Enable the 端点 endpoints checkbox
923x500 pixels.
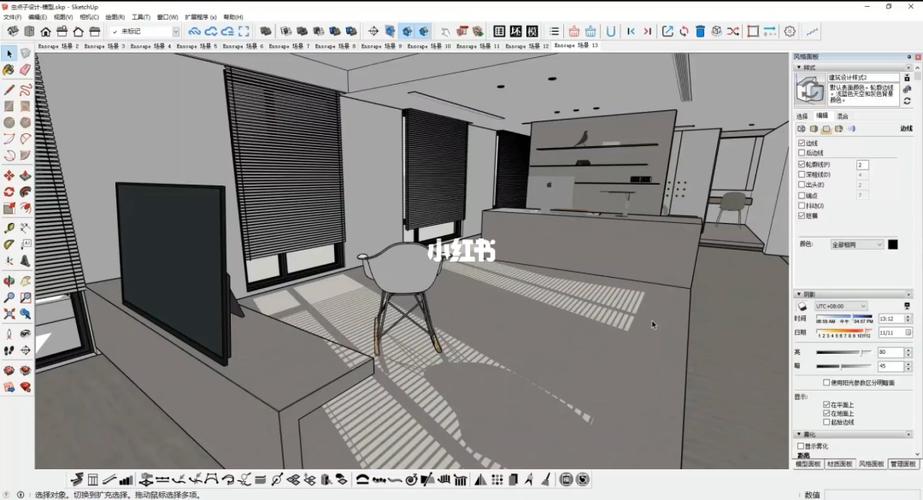tap(802, 195)
